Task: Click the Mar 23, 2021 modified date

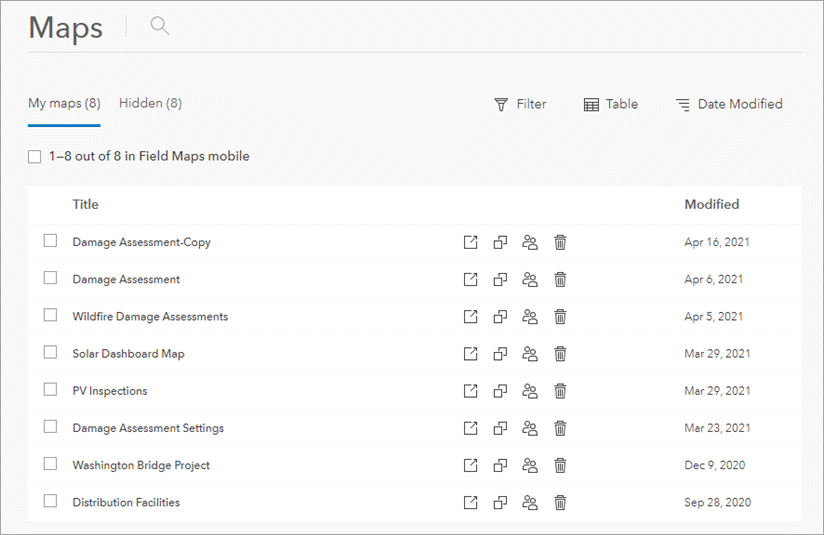Action: pyautogui.click(x=717, y=428)
